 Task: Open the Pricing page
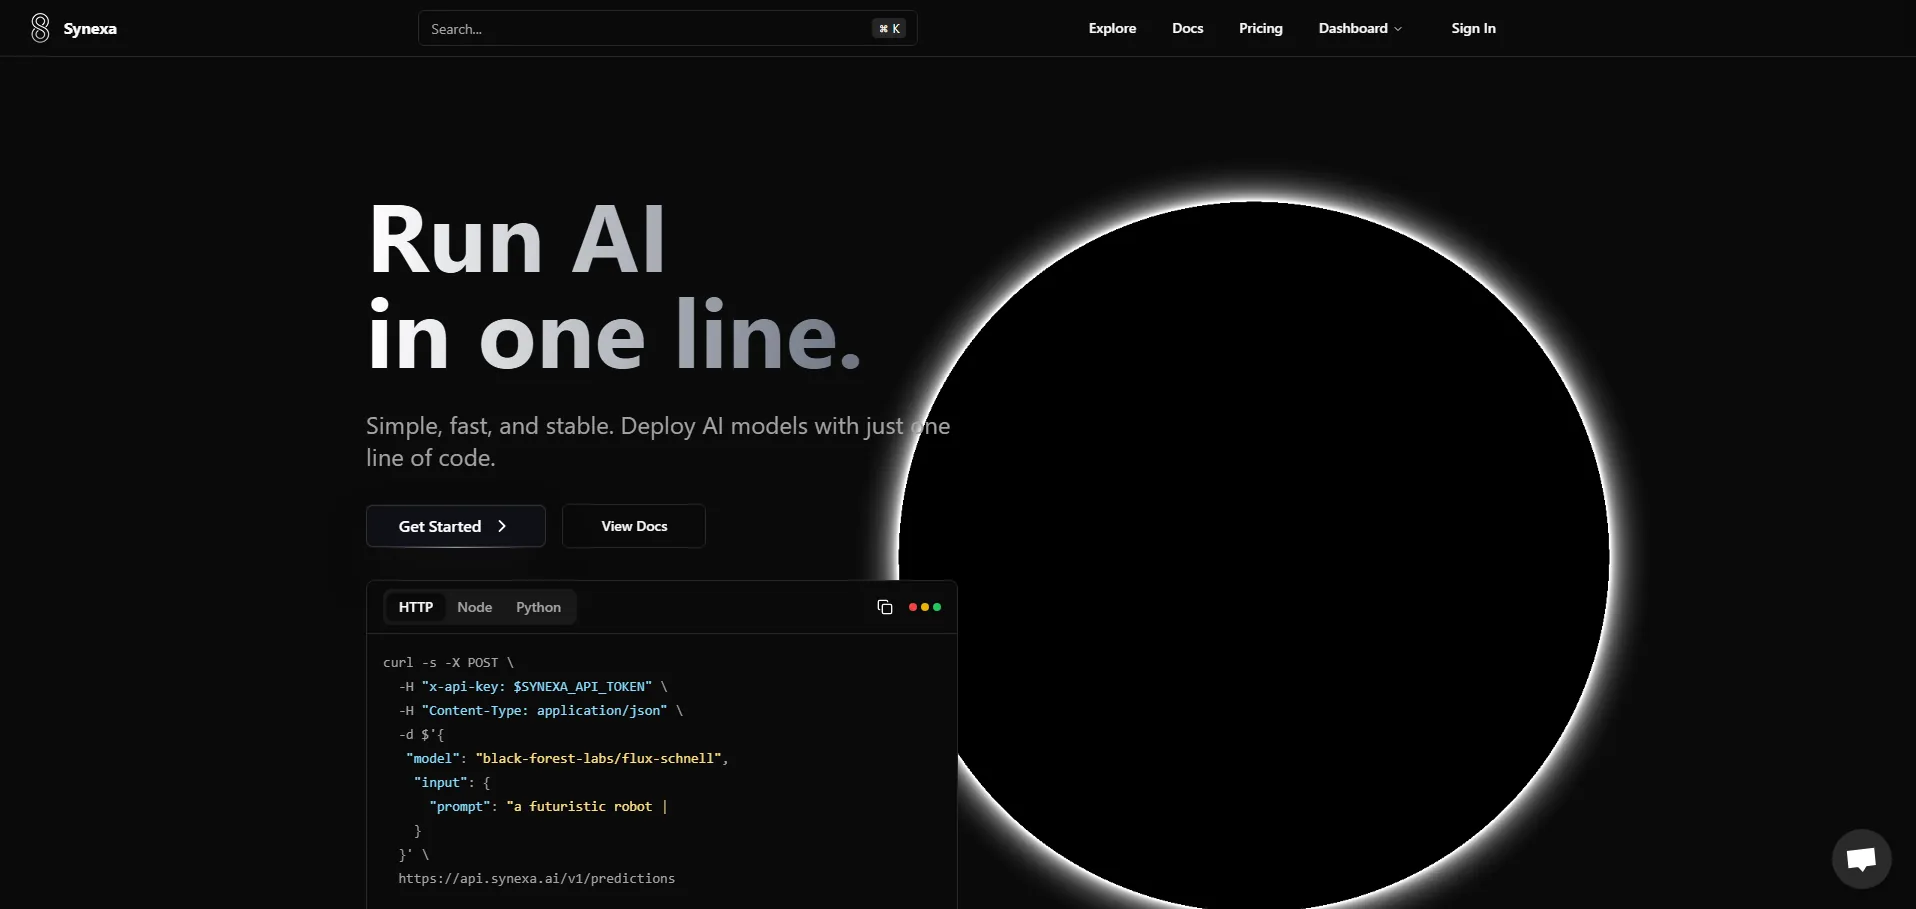click(1260, 28)
